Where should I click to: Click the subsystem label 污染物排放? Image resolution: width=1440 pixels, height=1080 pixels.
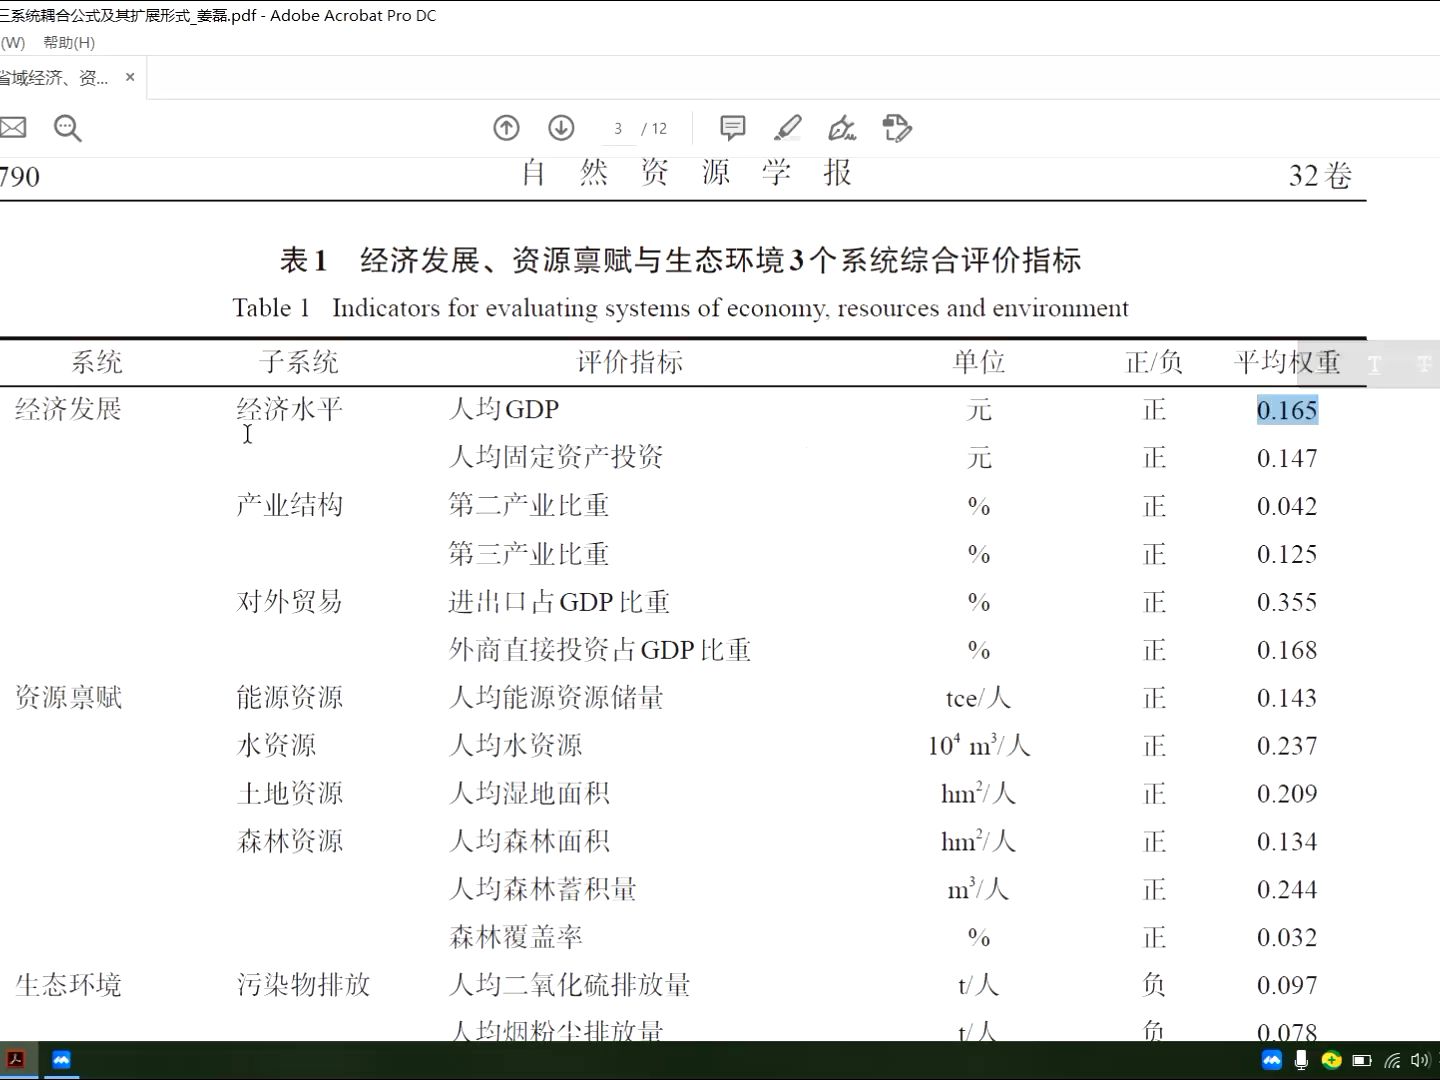(x=304, y=985)
